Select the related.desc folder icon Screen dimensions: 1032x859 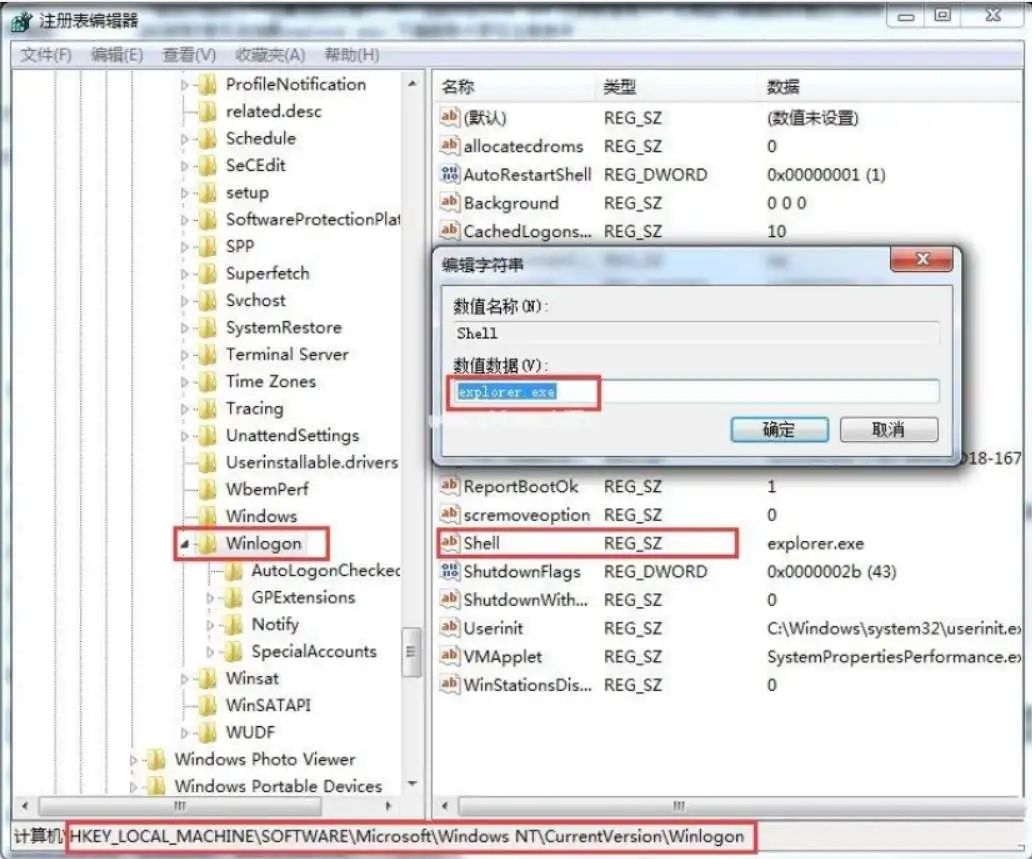[x=208, y=111]
